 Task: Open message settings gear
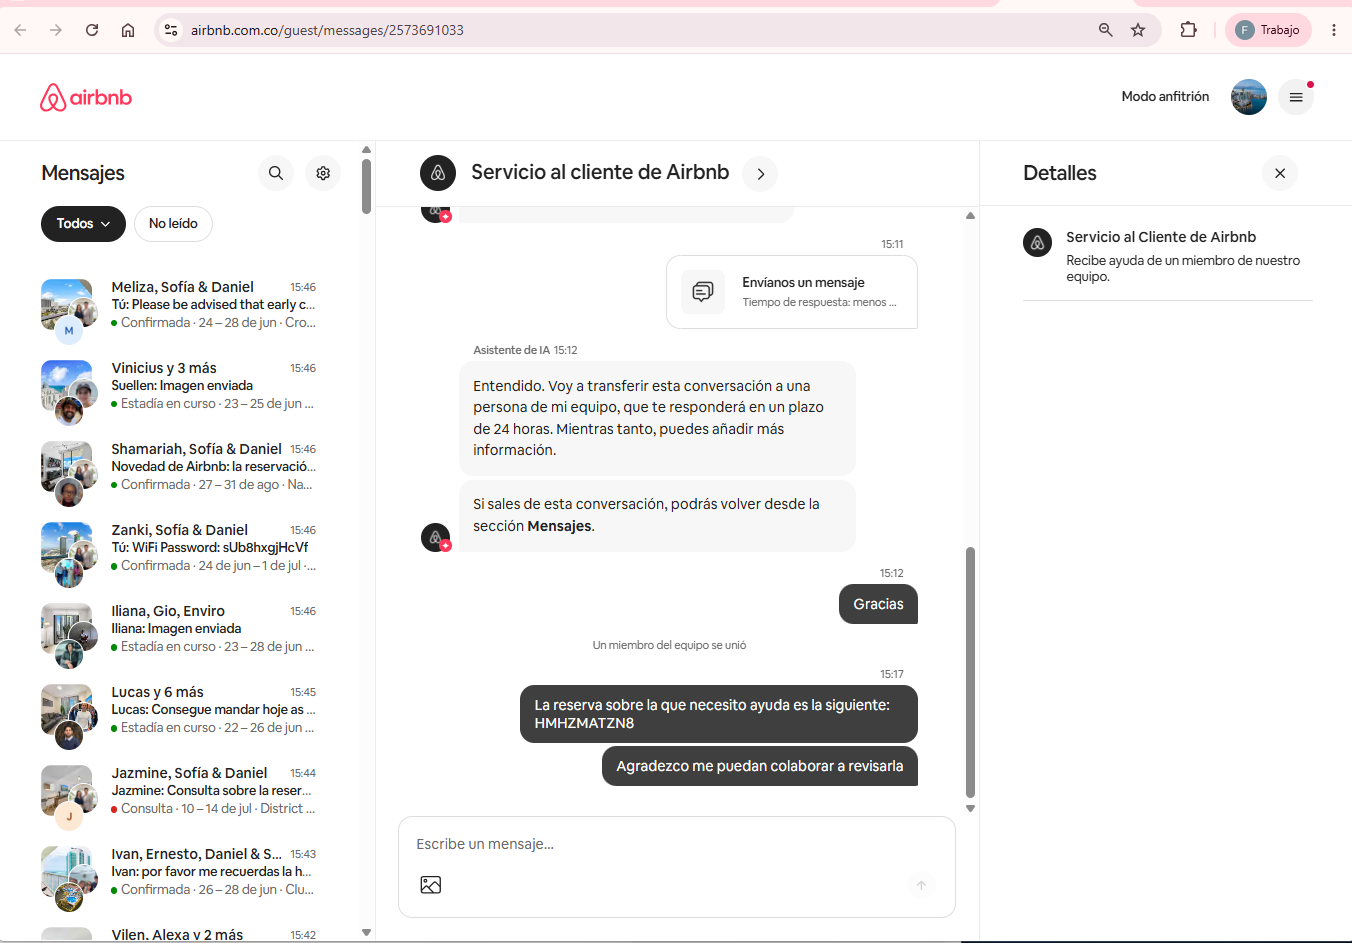tap(323, 173)
